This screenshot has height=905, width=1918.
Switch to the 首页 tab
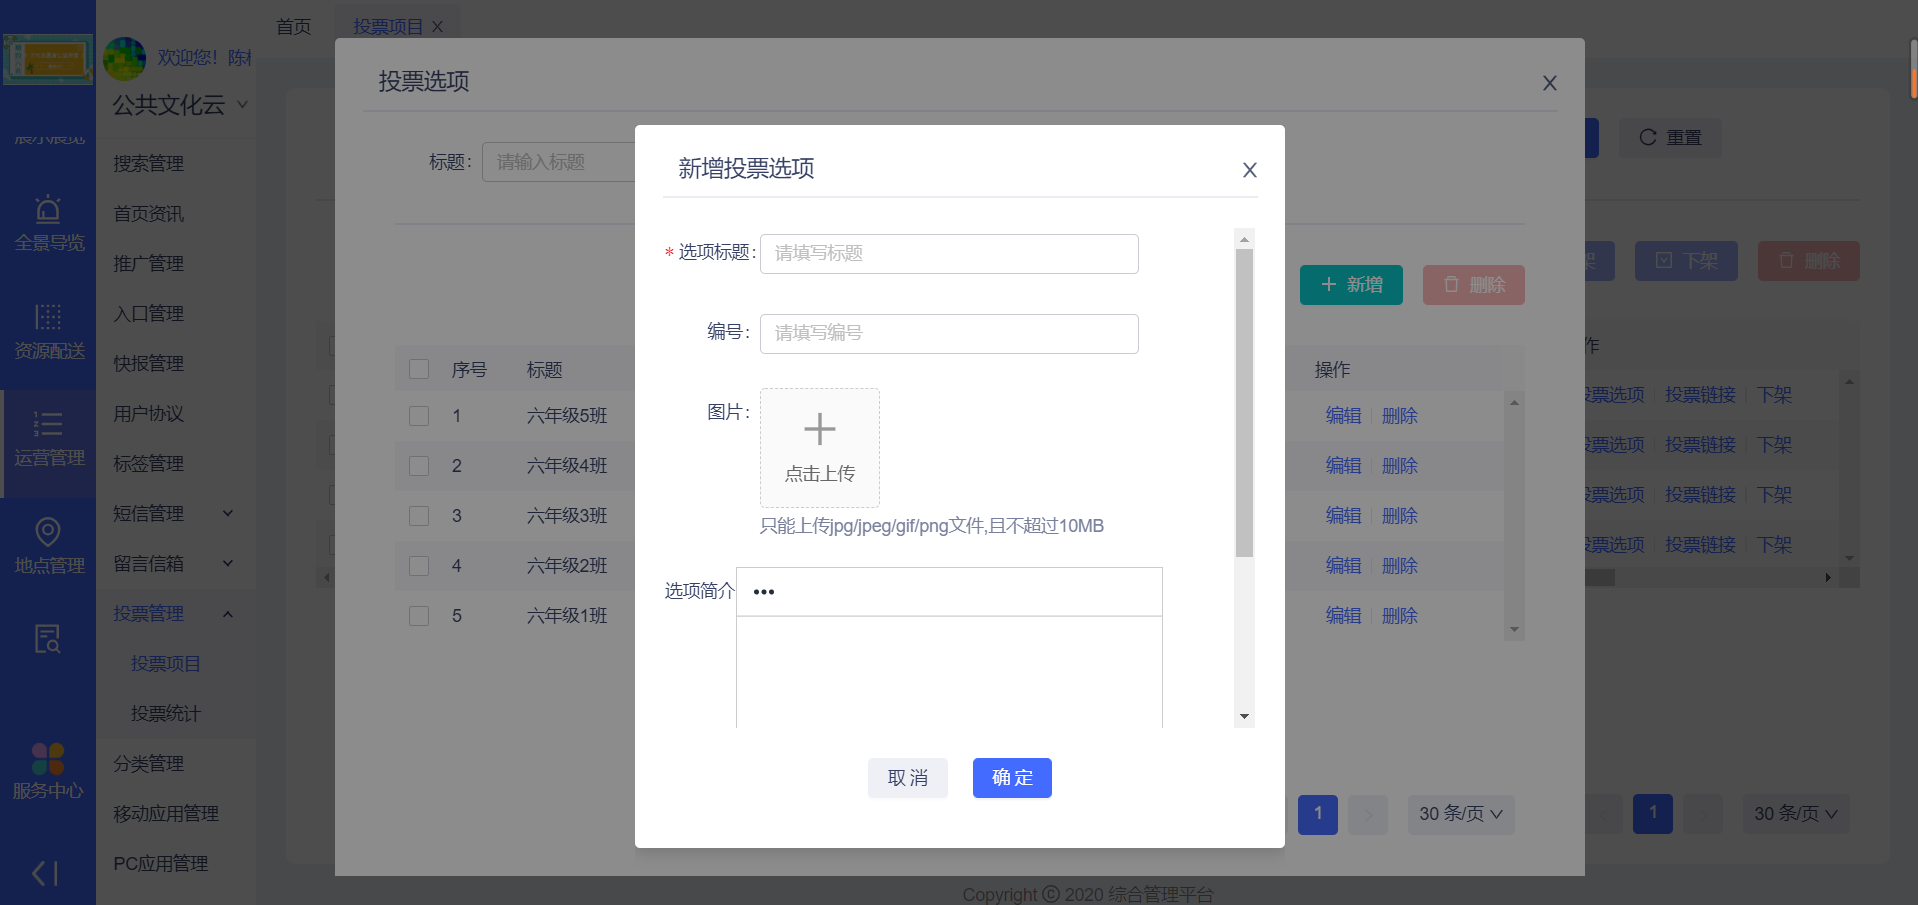pyautogui.click(x=293, y=27)
